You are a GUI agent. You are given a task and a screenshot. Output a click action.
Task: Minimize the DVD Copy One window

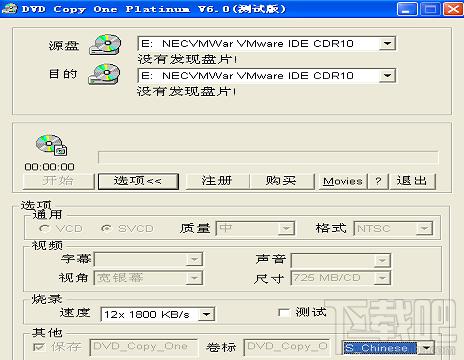point(407,9)
